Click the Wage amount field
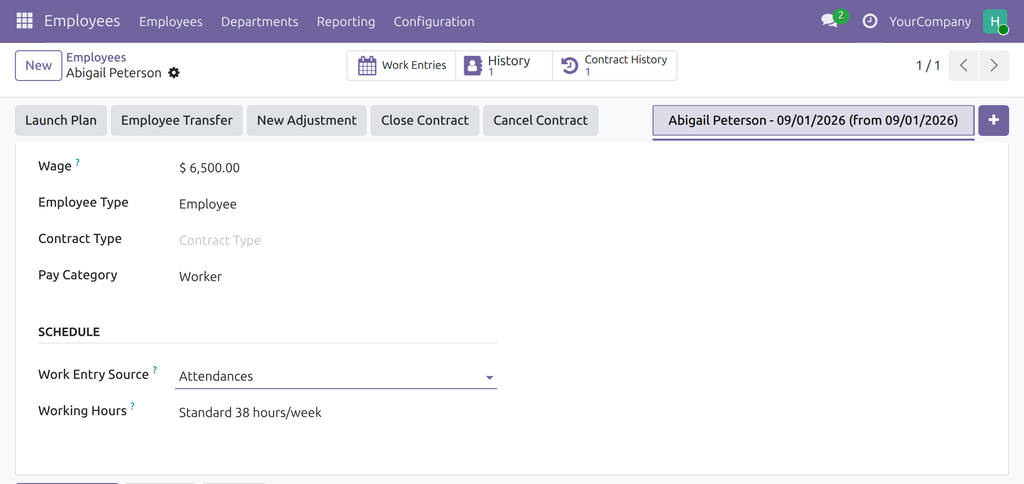Image resolution: width=1024 pixels, height=484 pixels. (x=338, y=168)
